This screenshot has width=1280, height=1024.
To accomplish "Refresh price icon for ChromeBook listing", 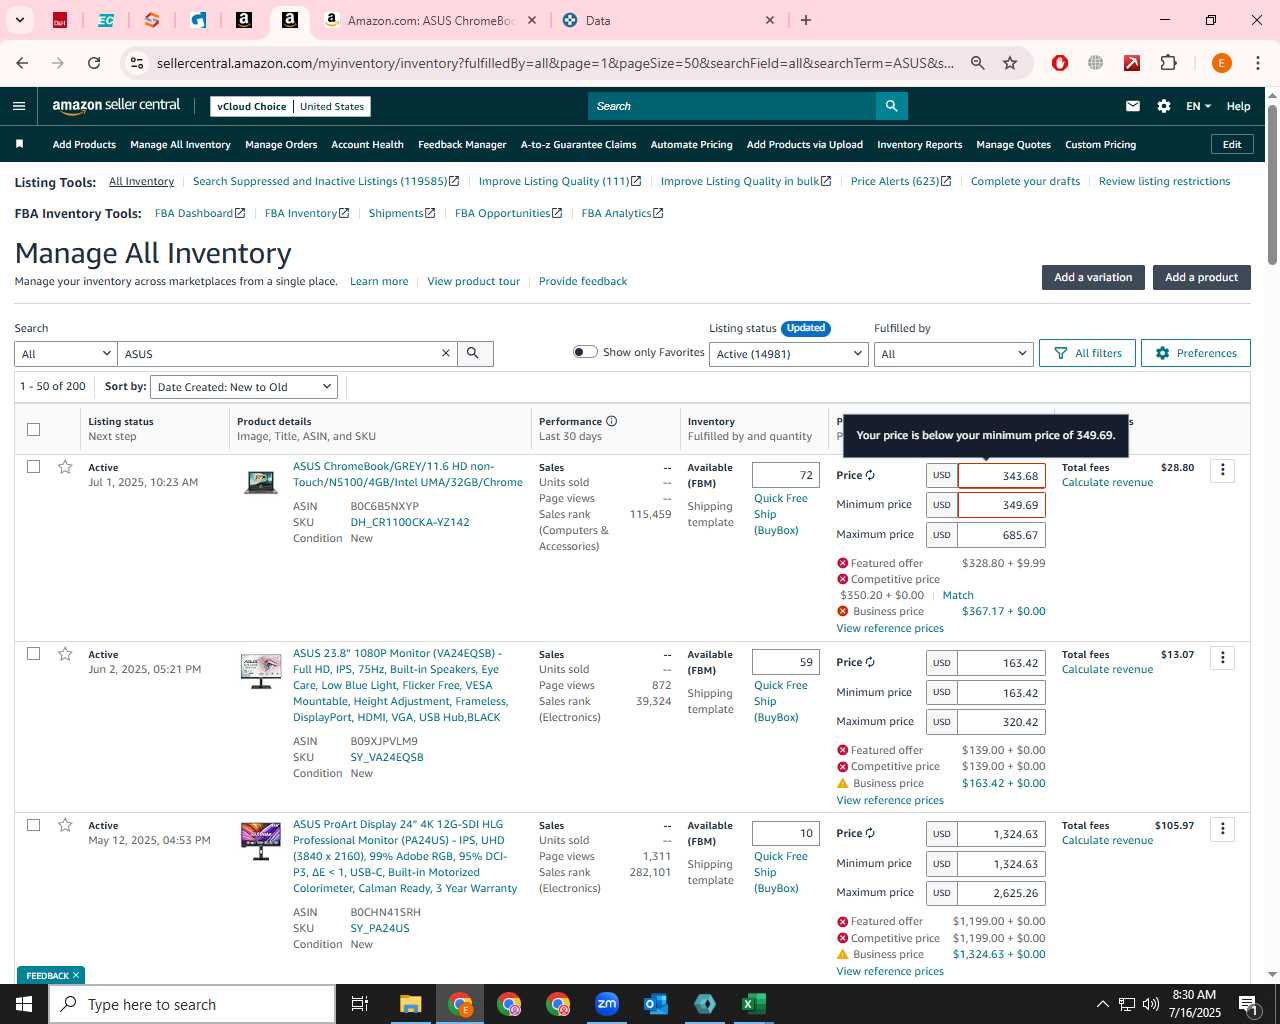I will [870, 475].
